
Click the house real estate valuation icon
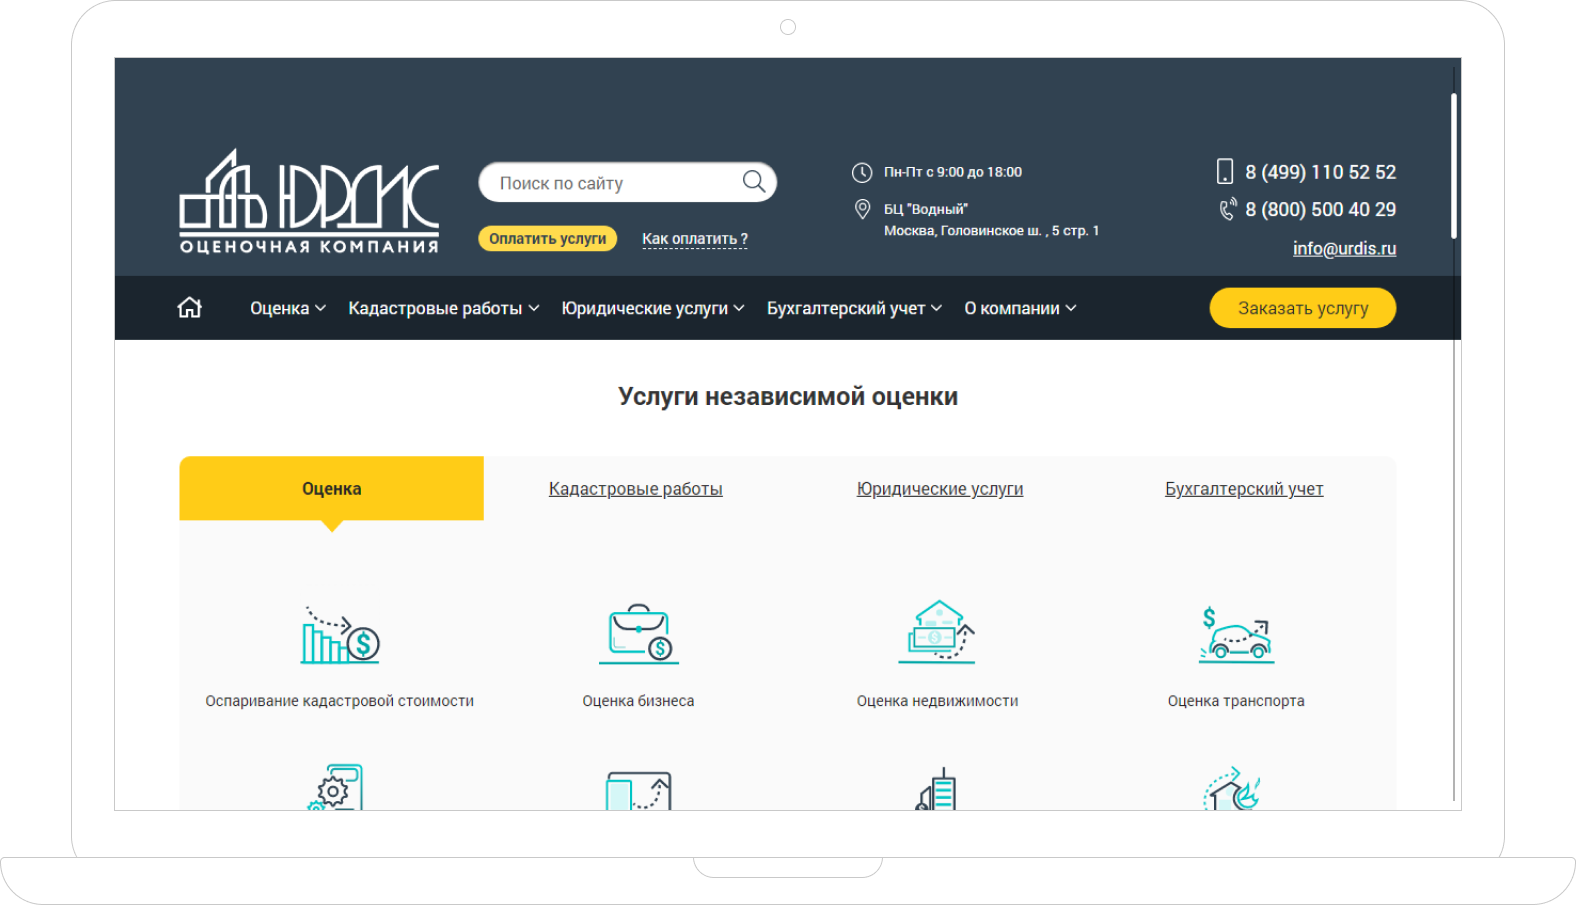coord(937,633)
